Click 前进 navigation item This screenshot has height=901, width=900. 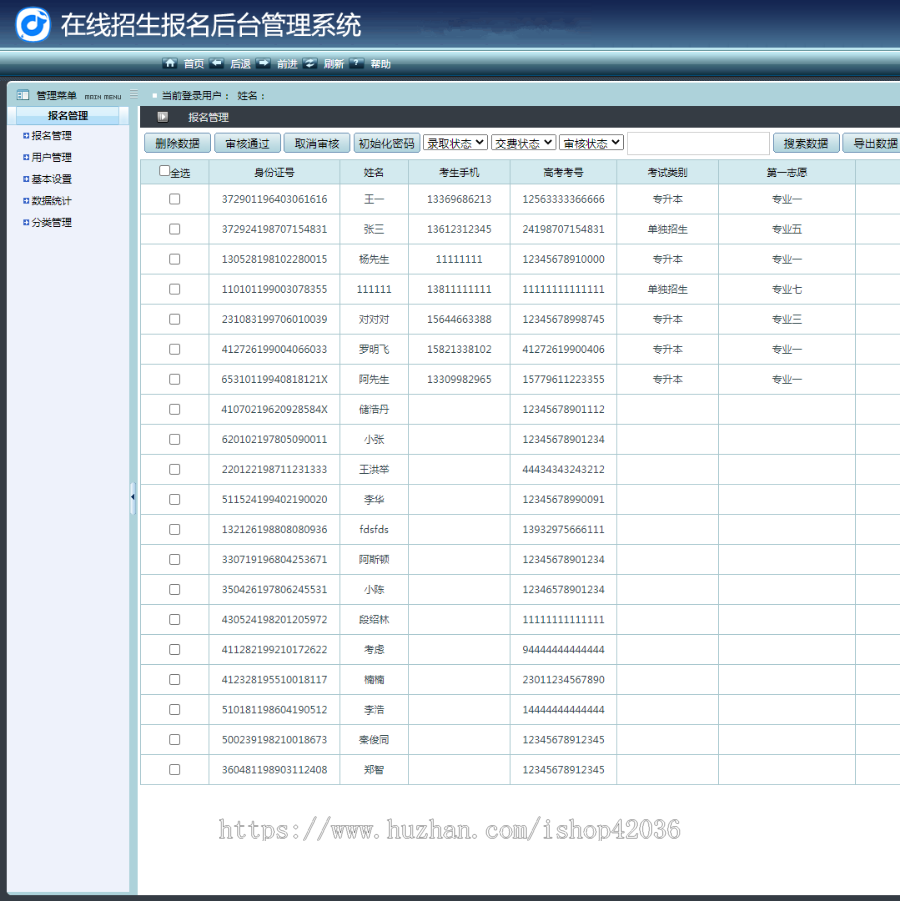pyautogui.click(x=287, y=64)
